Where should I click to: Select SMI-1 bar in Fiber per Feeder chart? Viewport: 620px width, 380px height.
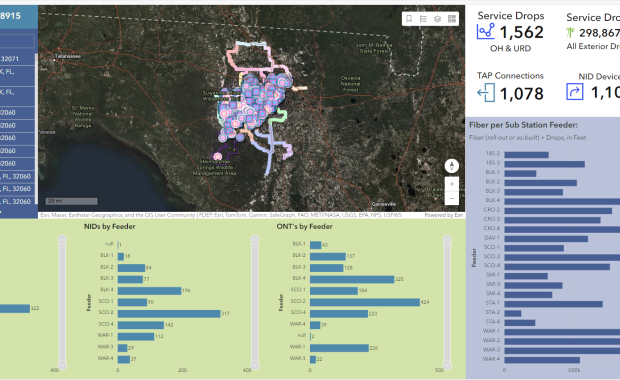526,276
